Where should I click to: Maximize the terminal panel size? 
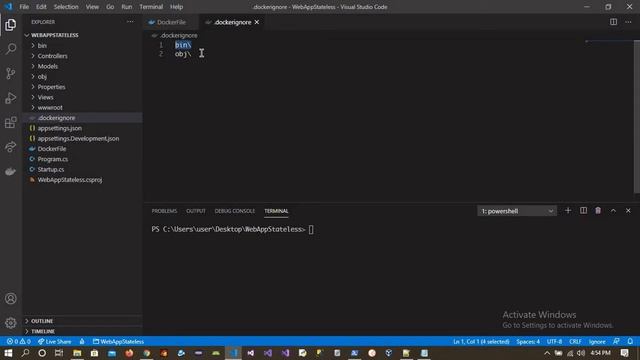click(613, 211)
